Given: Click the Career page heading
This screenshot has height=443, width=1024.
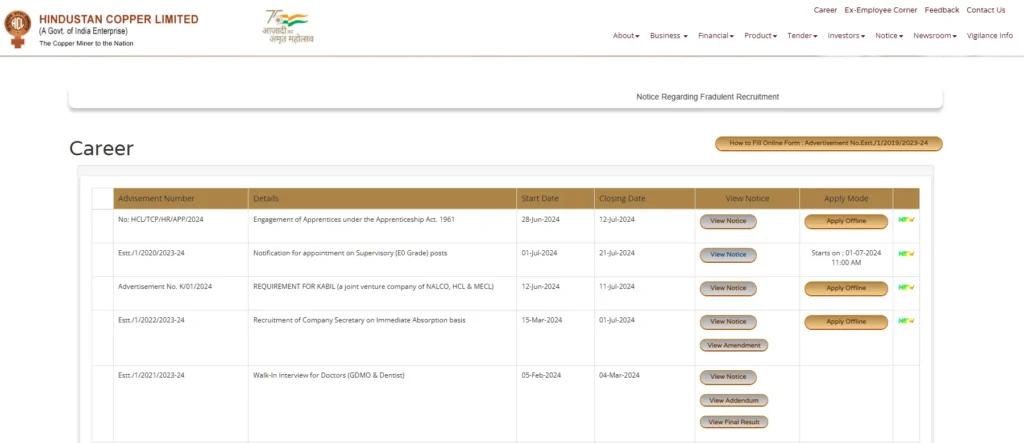Looking at the screenshot, I should coord(101,148).
